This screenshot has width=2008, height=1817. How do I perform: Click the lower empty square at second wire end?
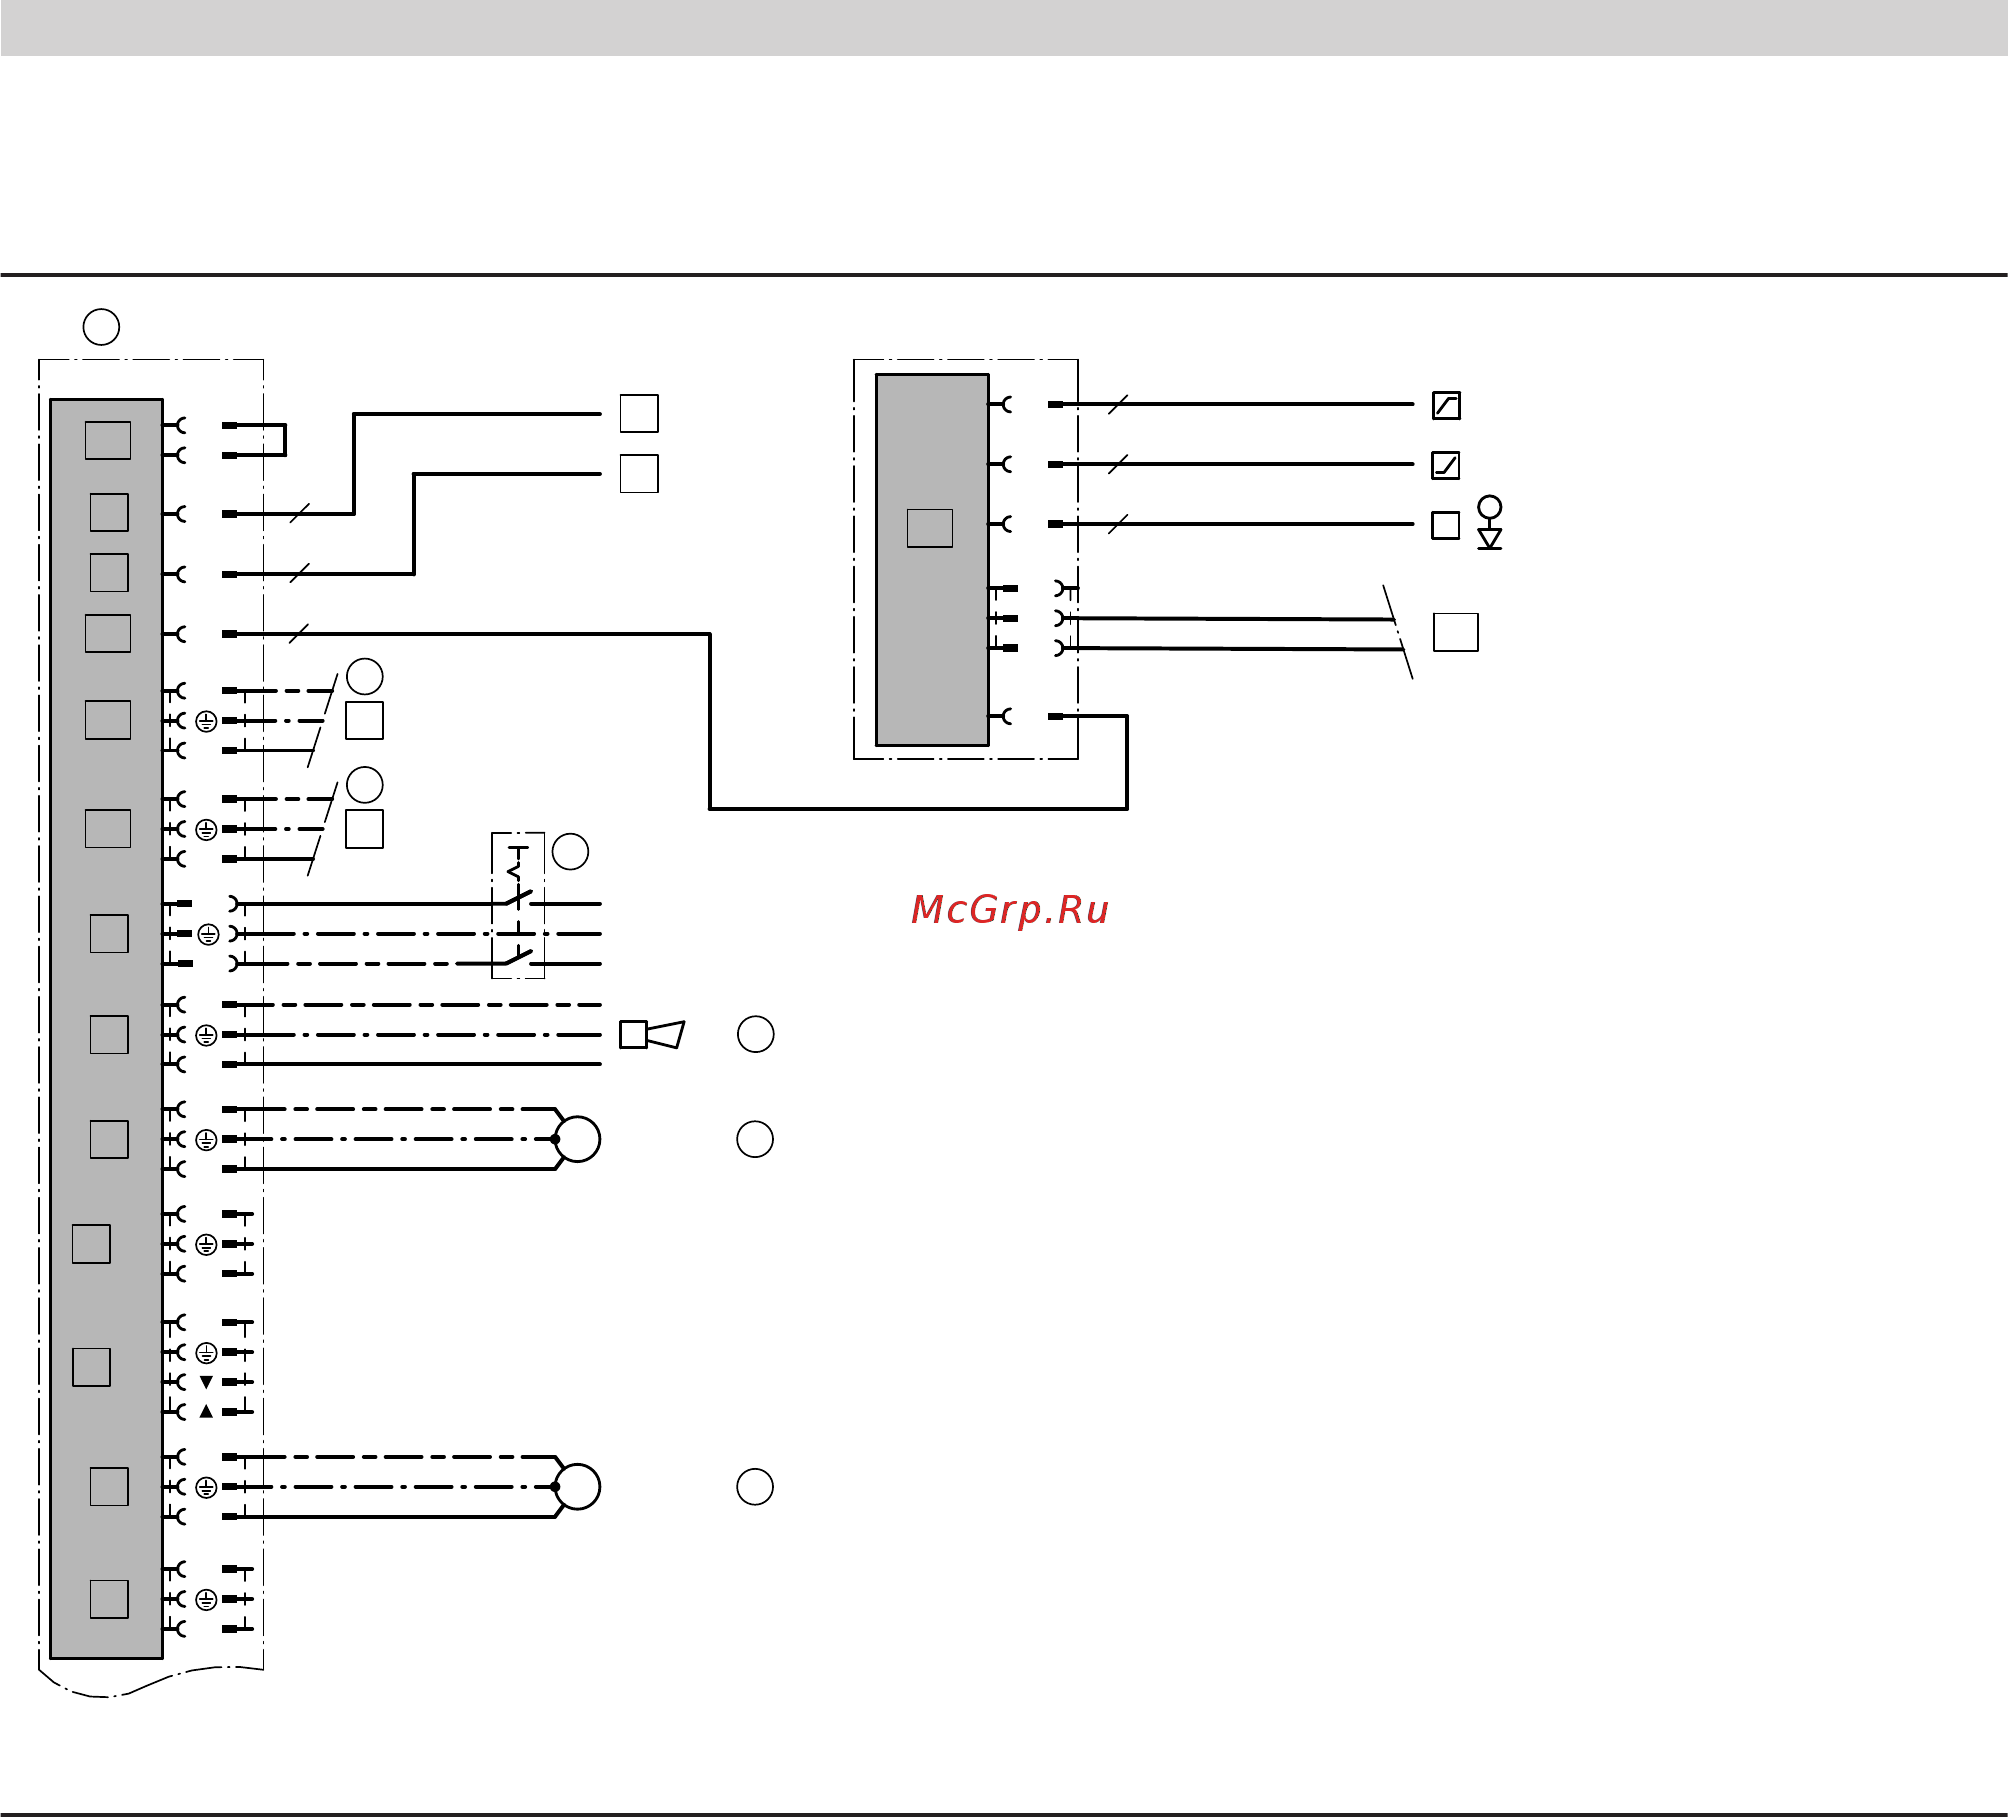pyautogui.click(x=639, y=473)
